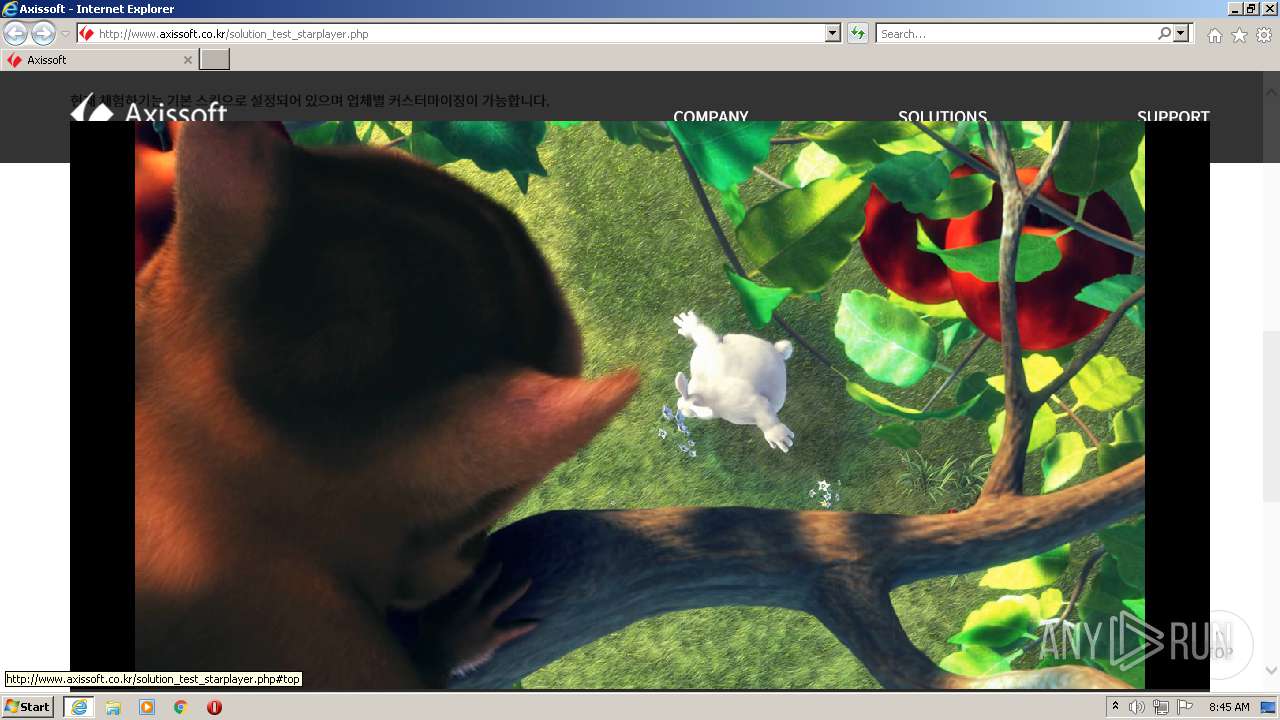The height and width of the screenshot is (720, 1280).
Task: Click the magnifier search icon
Action: pyautogui.click(x=1164, y=34)
